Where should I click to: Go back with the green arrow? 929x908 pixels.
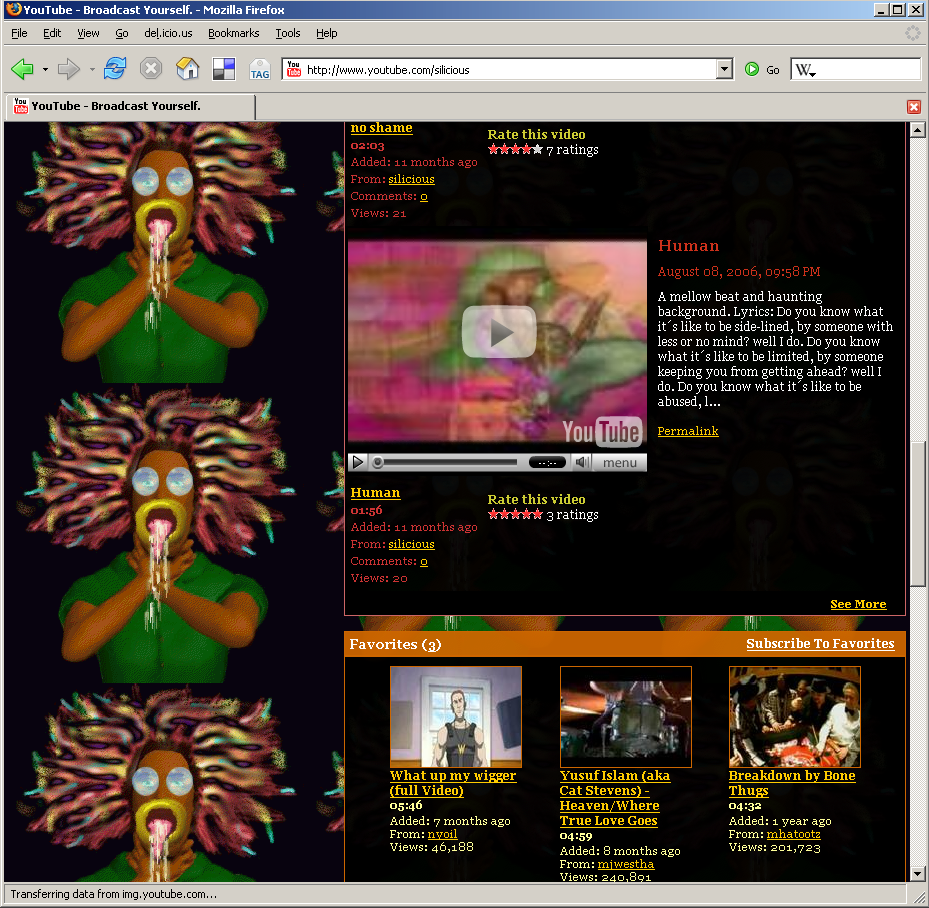pyautogui.click(x=23, y=69)
